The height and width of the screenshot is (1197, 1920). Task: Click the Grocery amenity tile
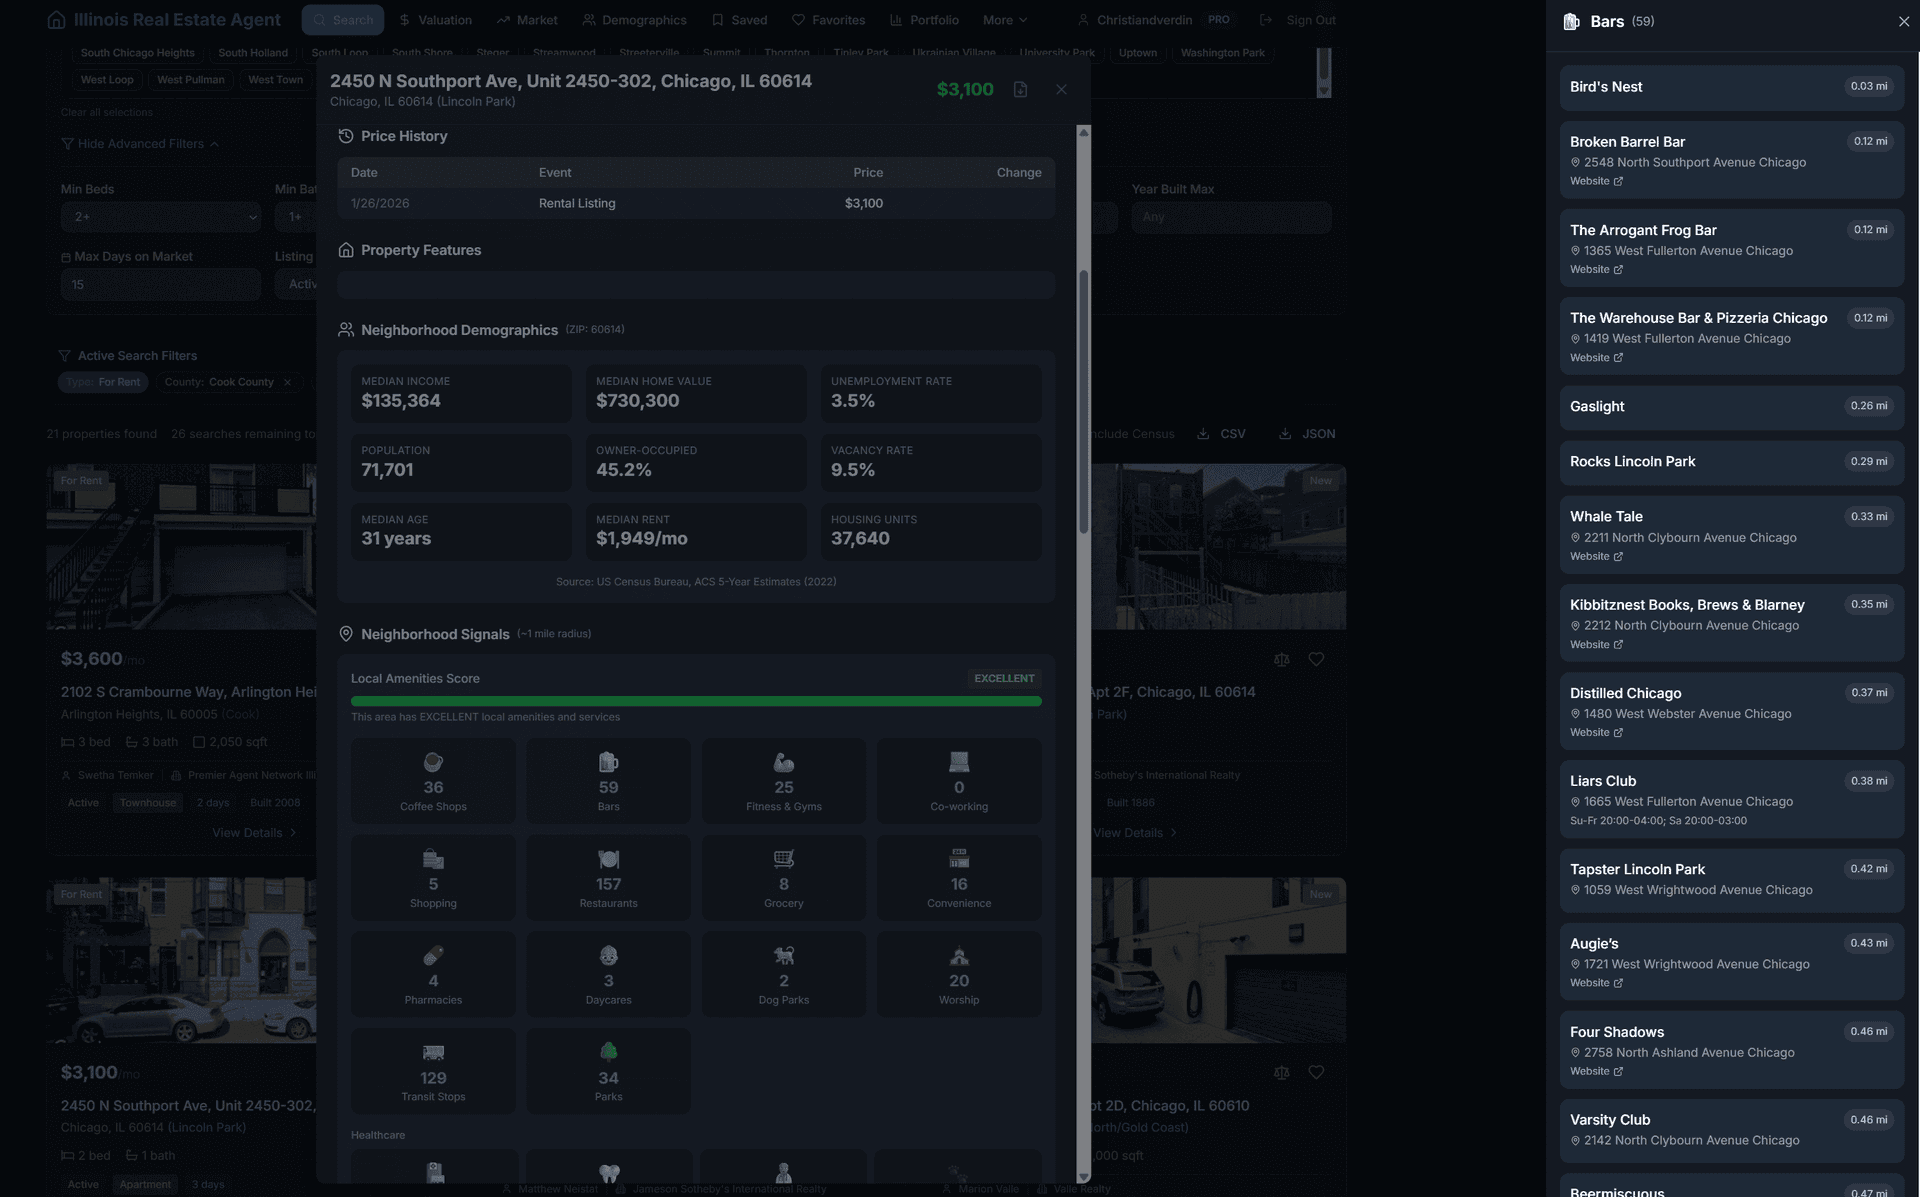click(x=783, y=878)
